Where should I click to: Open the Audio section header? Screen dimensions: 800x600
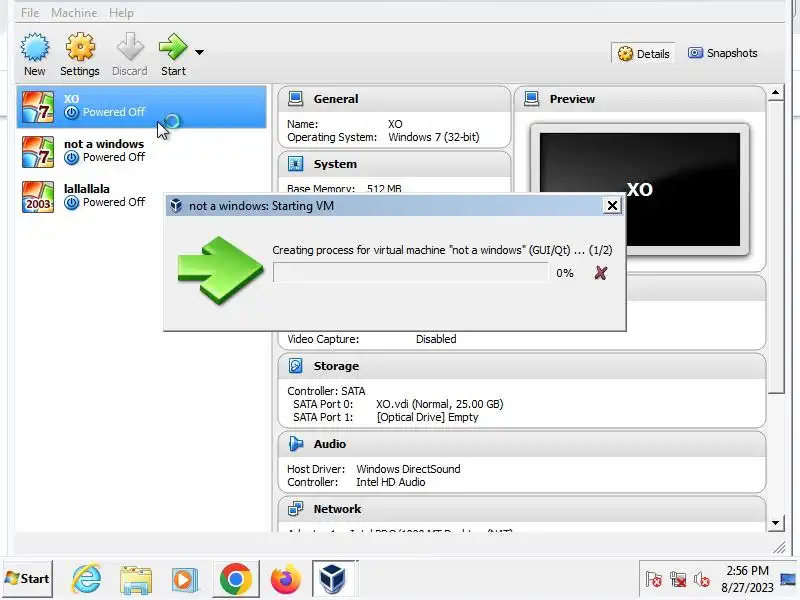pos(521,444)
